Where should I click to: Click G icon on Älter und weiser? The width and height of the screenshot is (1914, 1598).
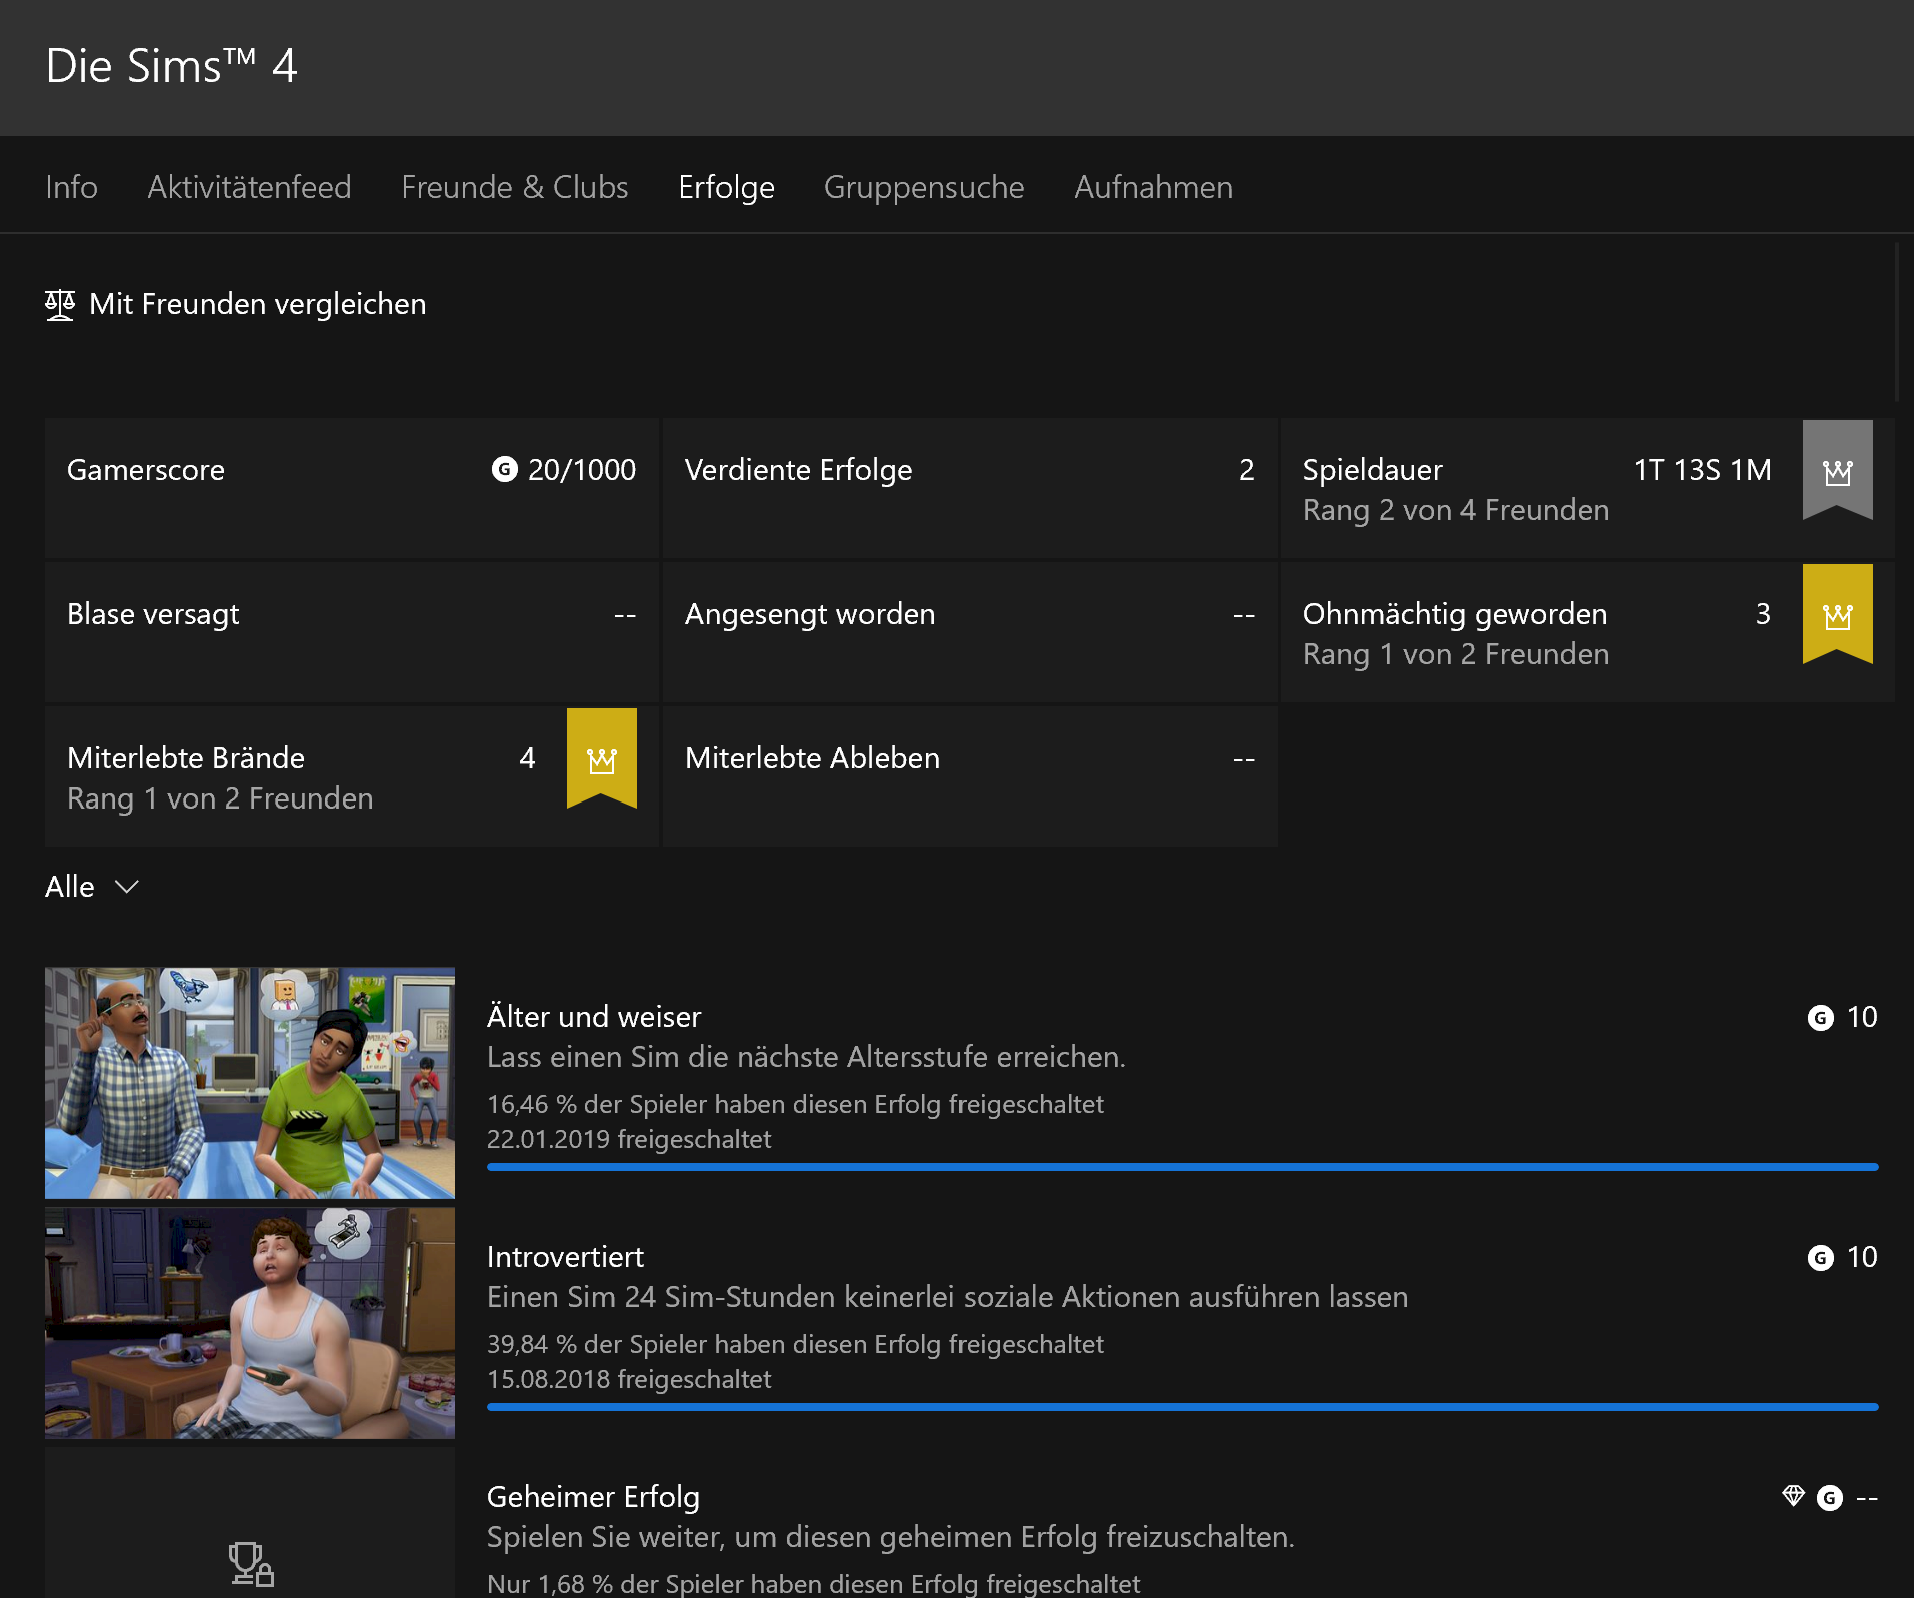[x=1820, y=1018]
